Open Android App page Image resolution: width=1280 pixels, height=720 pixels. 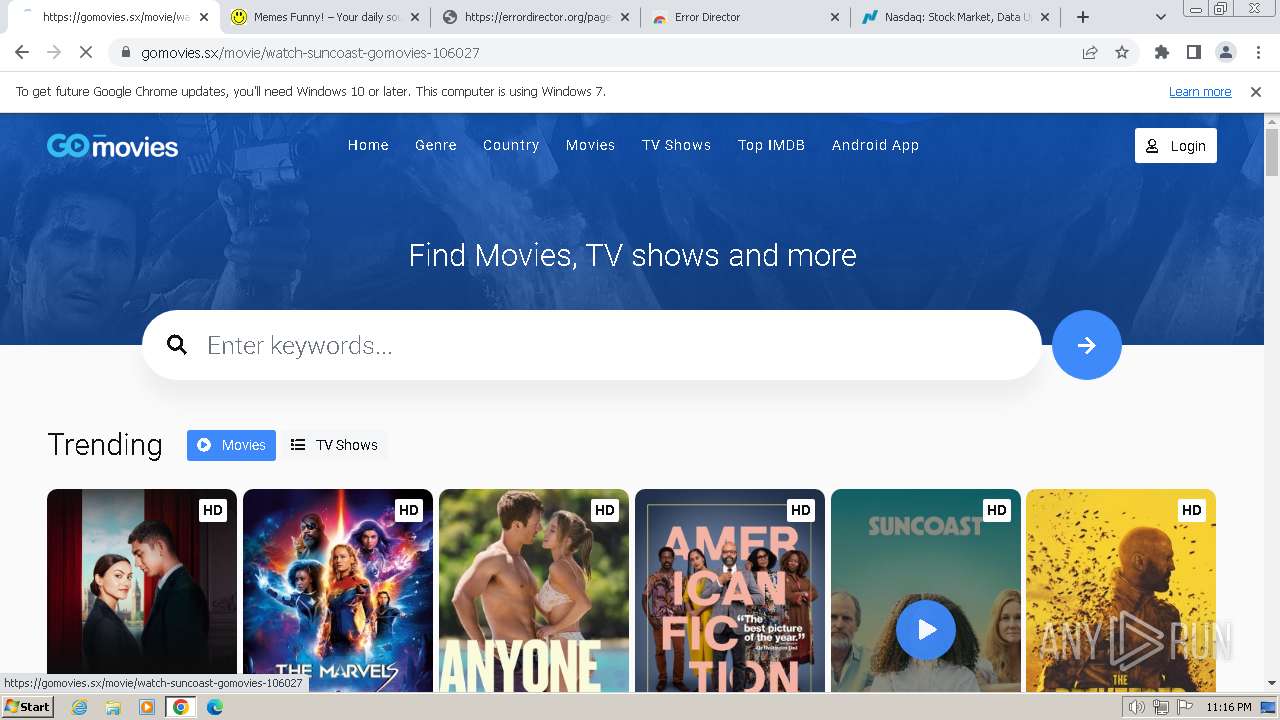tap(875, 145)
